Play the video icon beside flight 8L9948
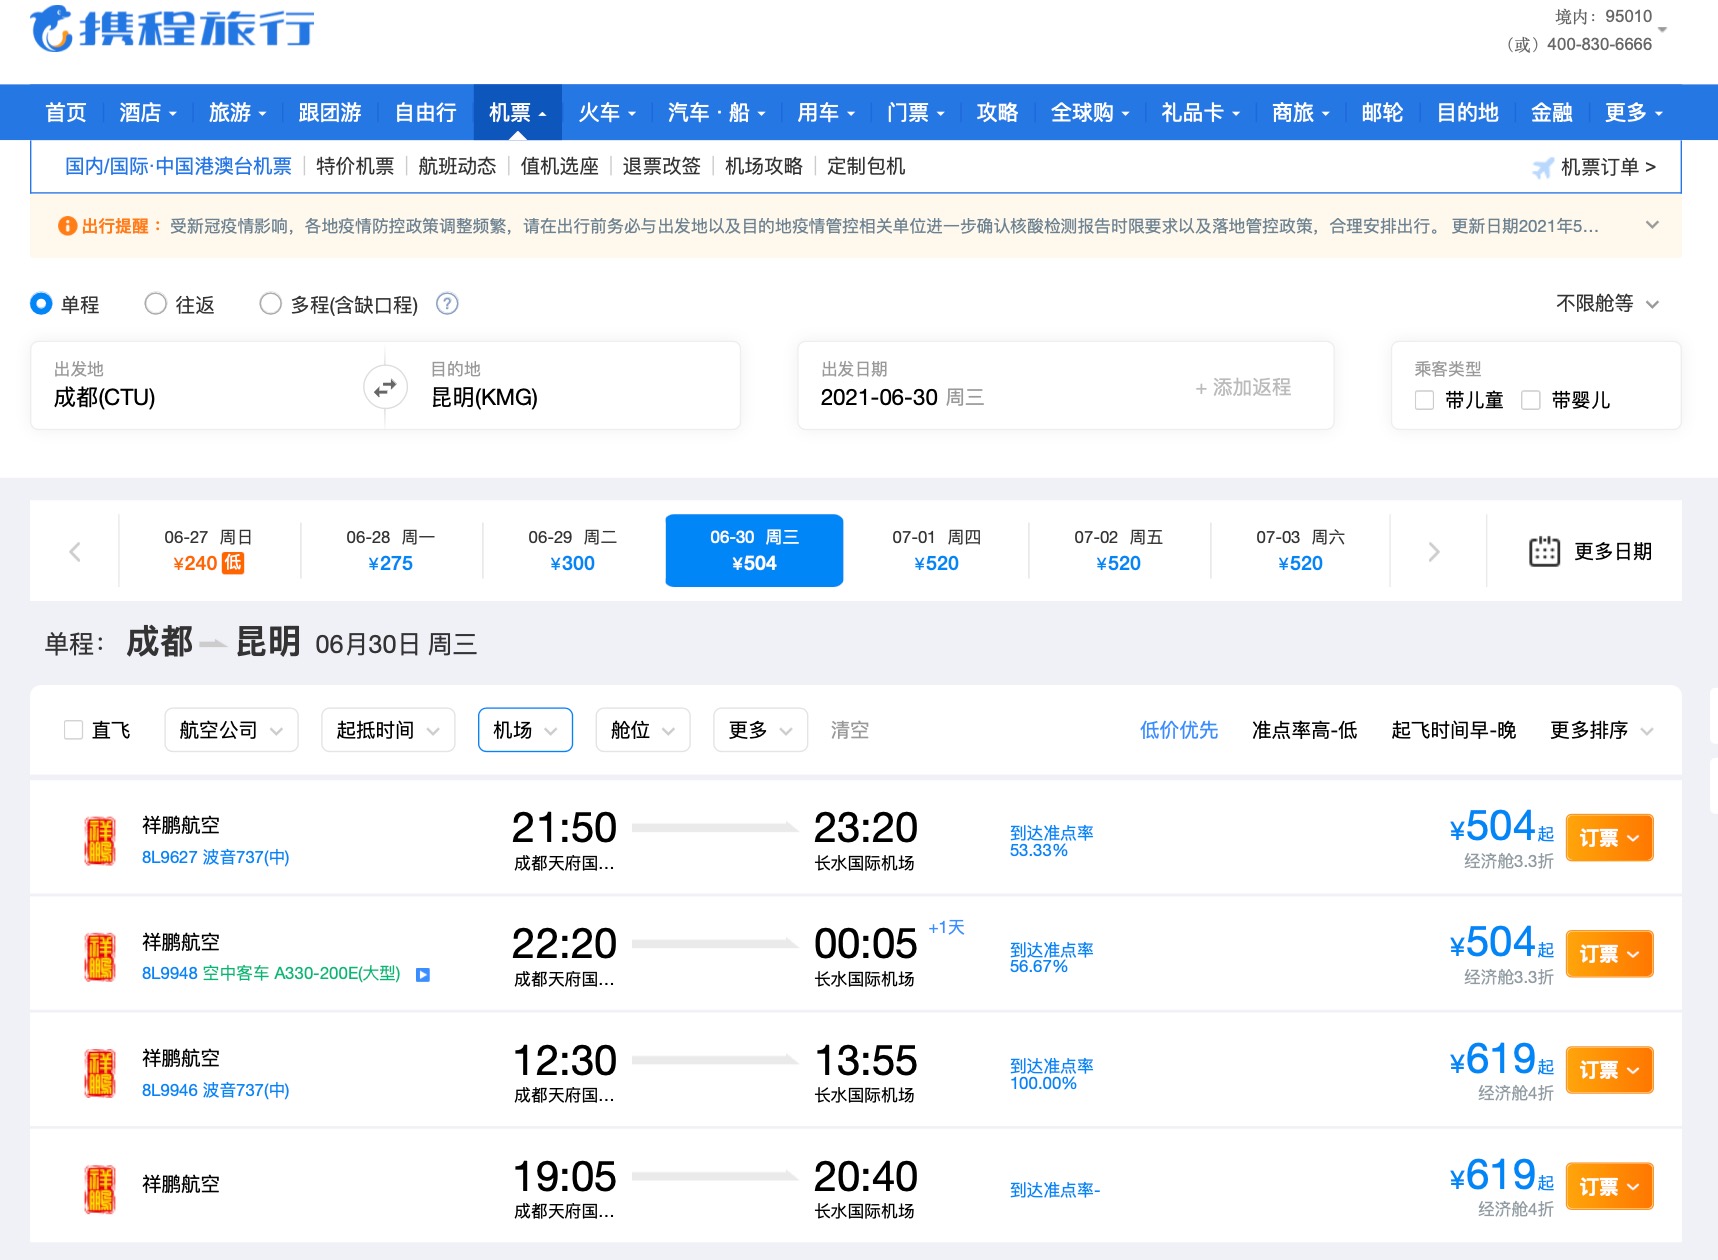The height and width of the screenshot is (1260, 1718). (x=423, y=974)
